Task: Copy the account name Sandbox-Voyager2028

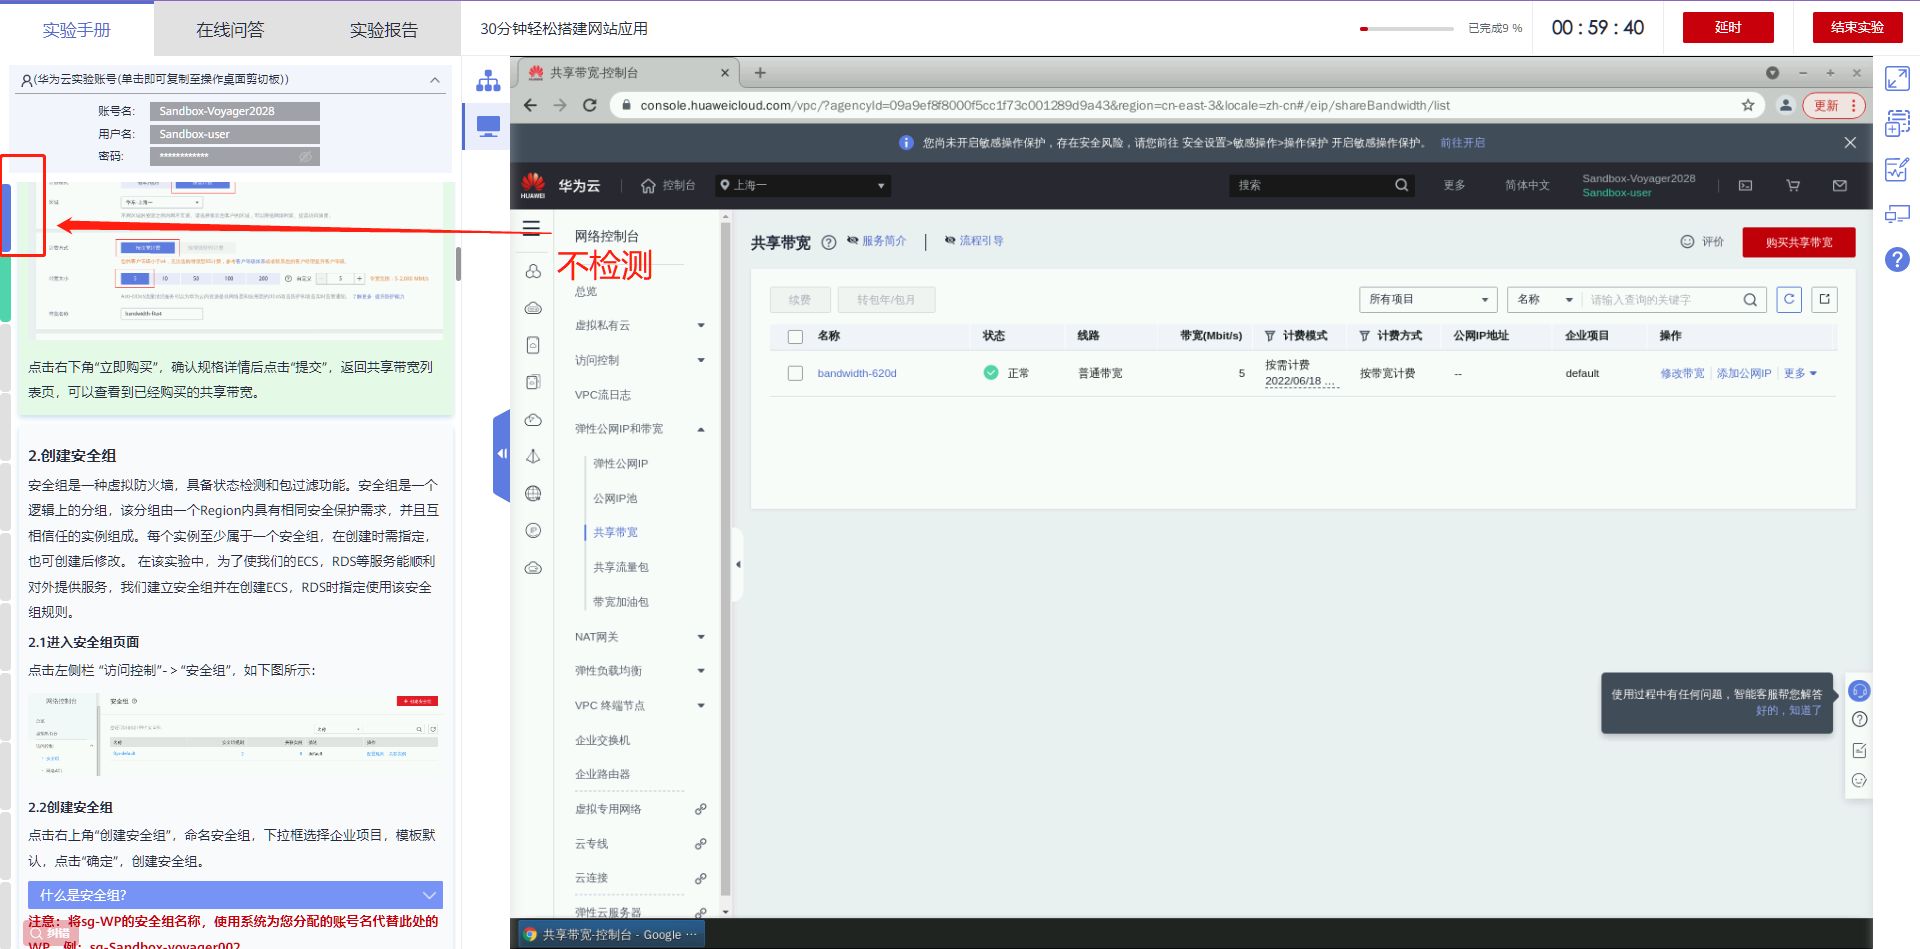Action: coord(235,111)
